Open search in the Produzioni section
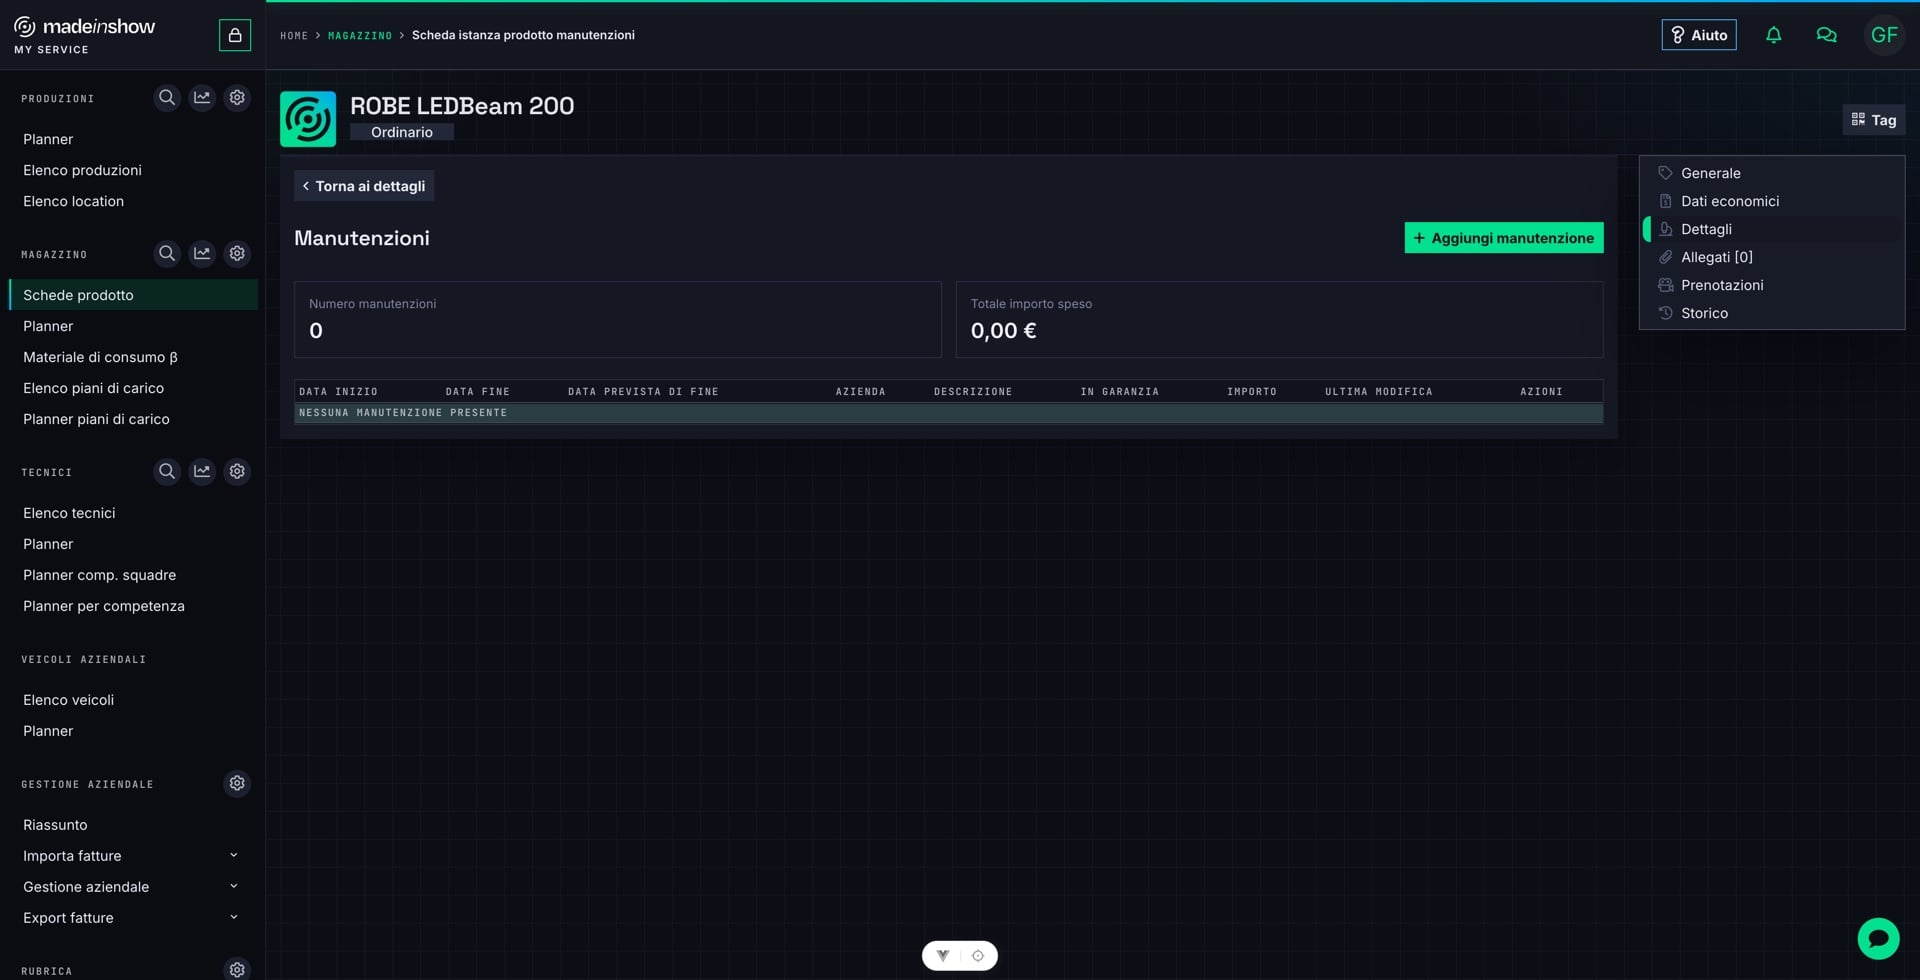Image resolution: width=1920 pixels, height=980 pixels. pos(167,98)
